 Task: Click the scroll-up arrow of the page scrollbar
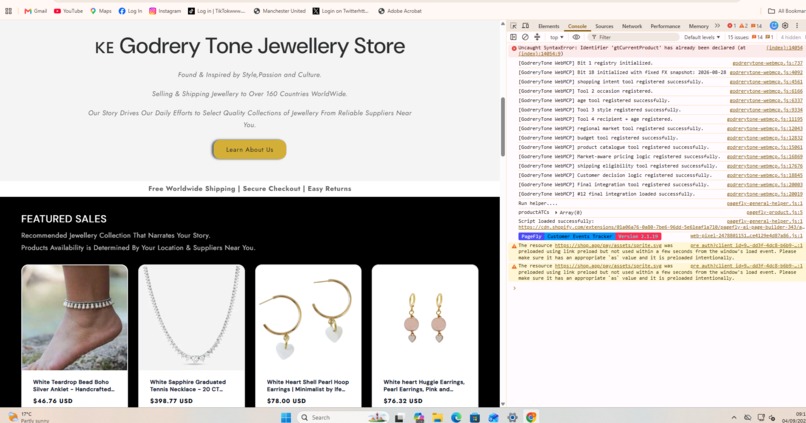click(503, 24)
